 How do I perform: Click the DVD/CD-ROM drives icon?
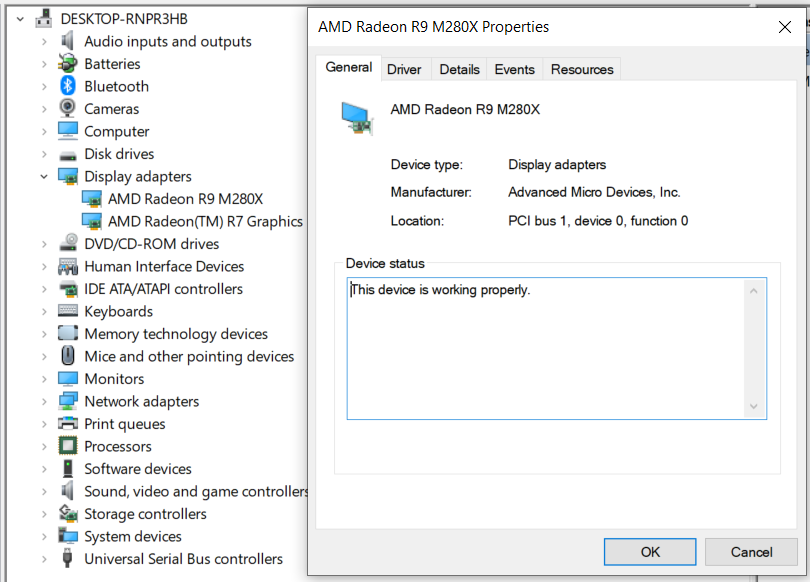[x=68, y=244]
